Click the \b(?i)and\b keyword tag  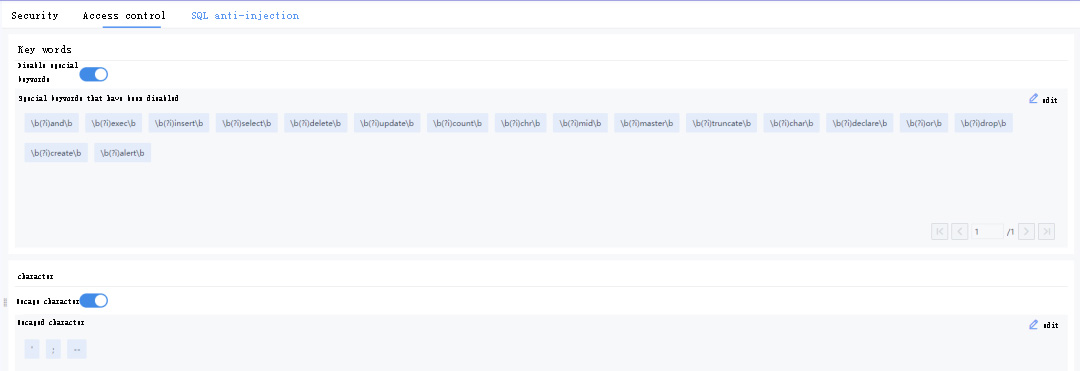[52, 123]
